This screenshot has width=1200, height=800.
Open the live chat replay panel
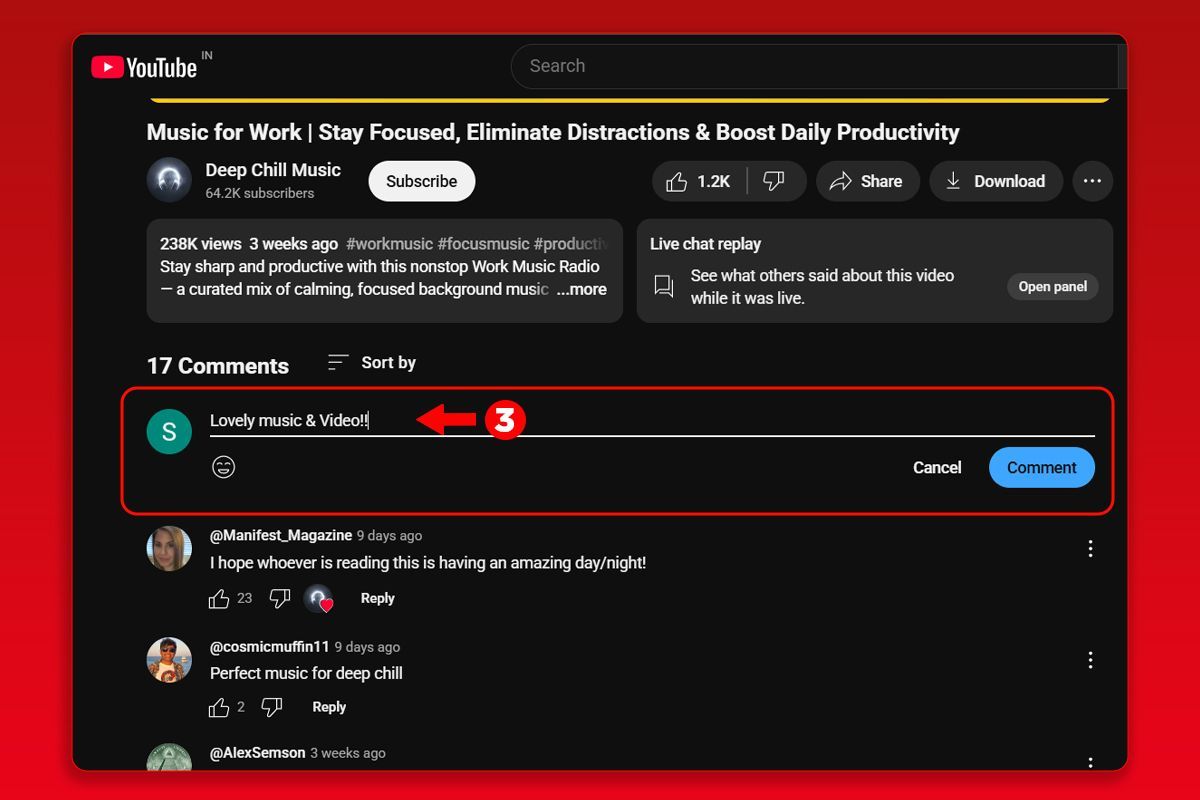1052,287
